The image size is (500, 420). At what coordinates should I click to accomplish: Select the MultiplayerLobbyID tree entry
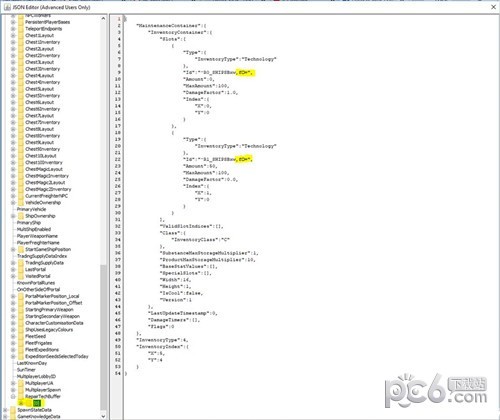36,376
